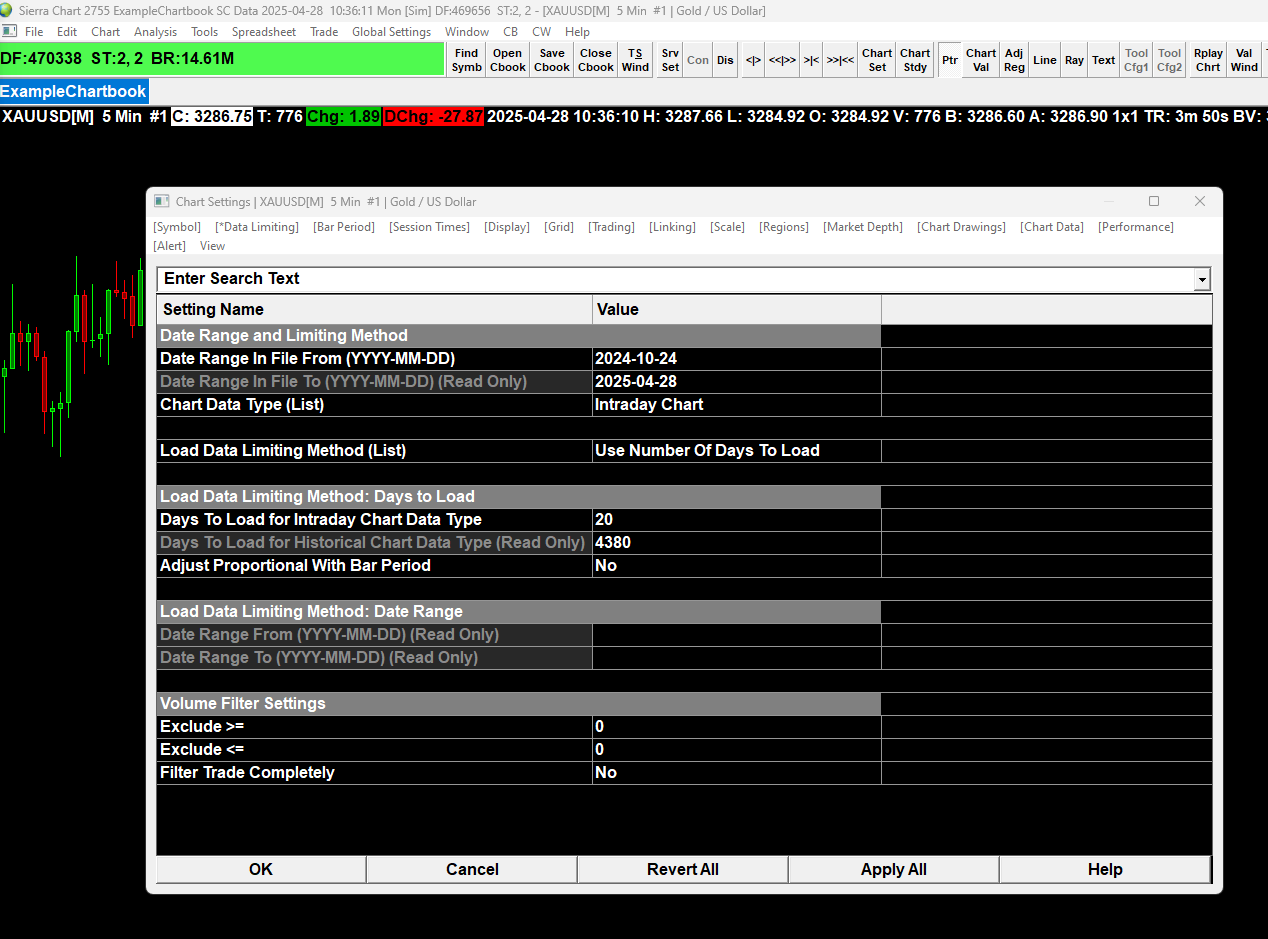The image size is (1268, 939).
Task: Click the Help button in Chart Settings
Action: point(1105,870)
